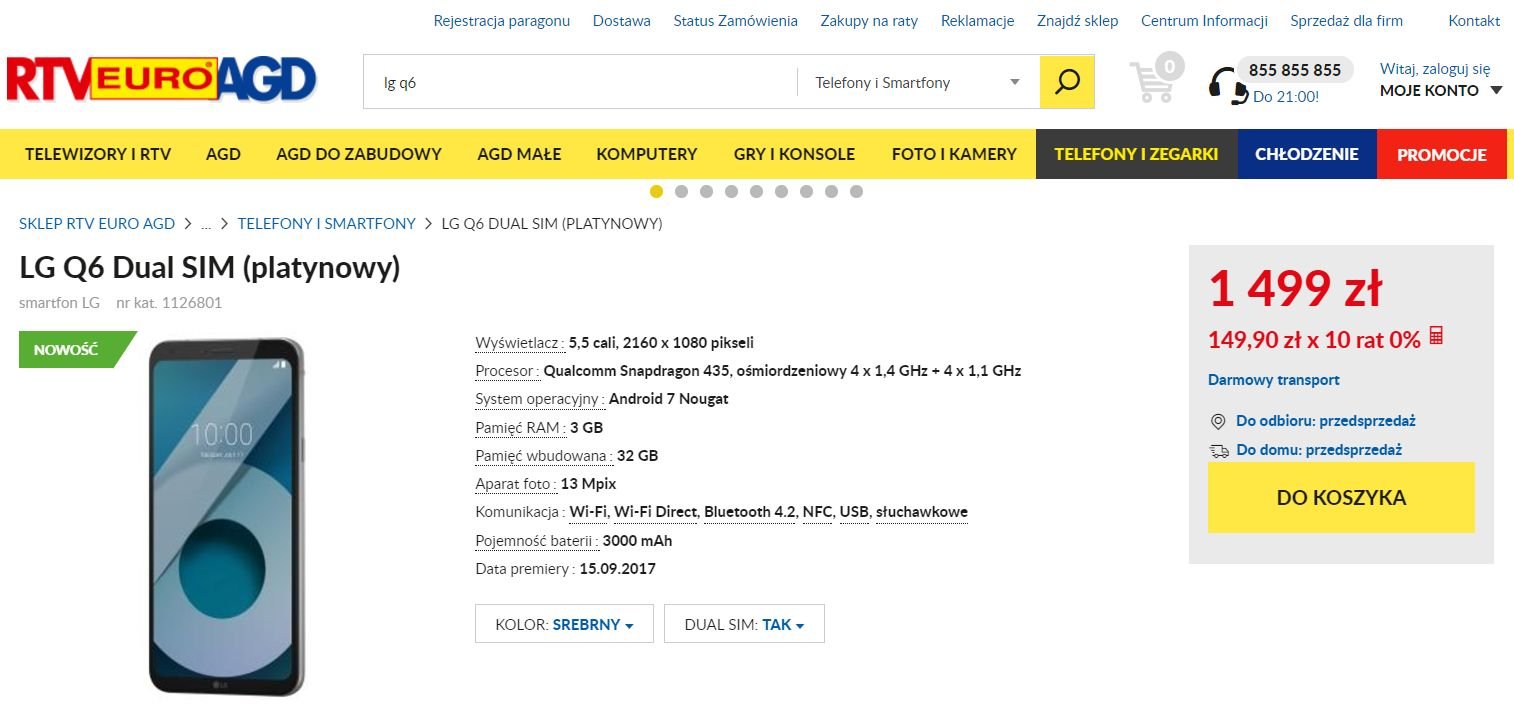The image size is (1514, 712).
Task: Open the DUAL SIM: TAK dropdown
Action: (744, 624)
